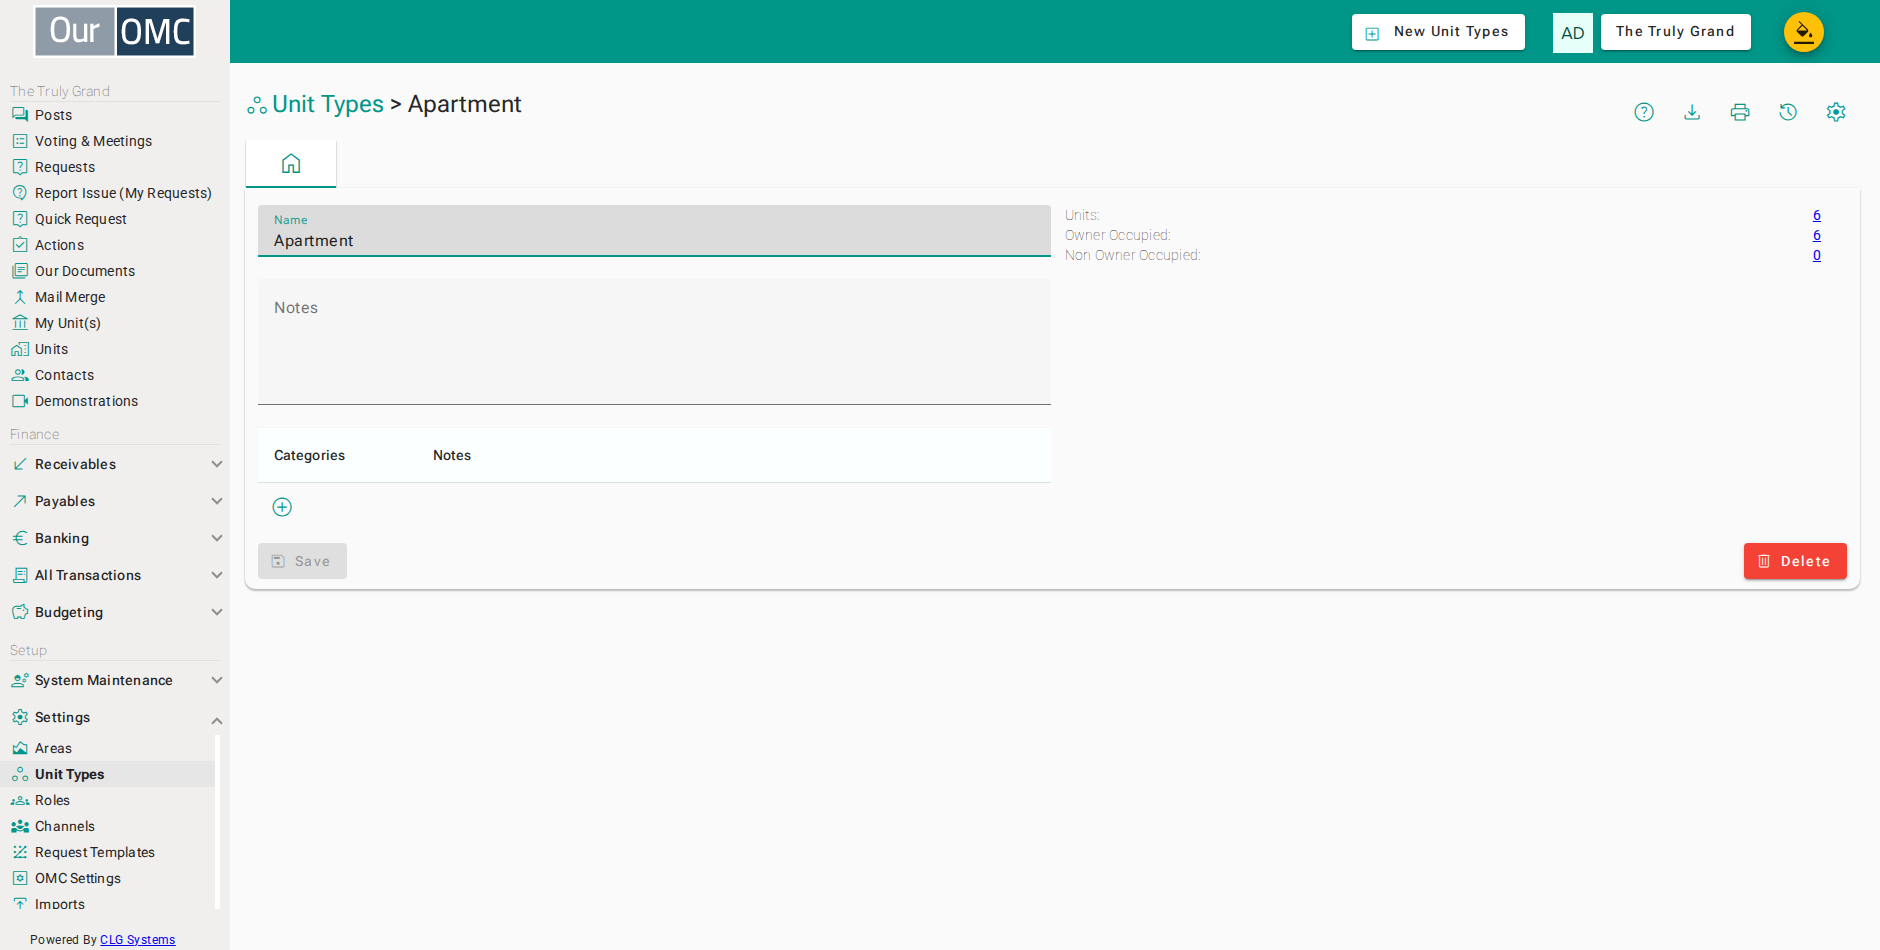Viewport: 1880px width, 950px height.
Task: Expand the Banking menu chevron
Action: pos(217,538)
